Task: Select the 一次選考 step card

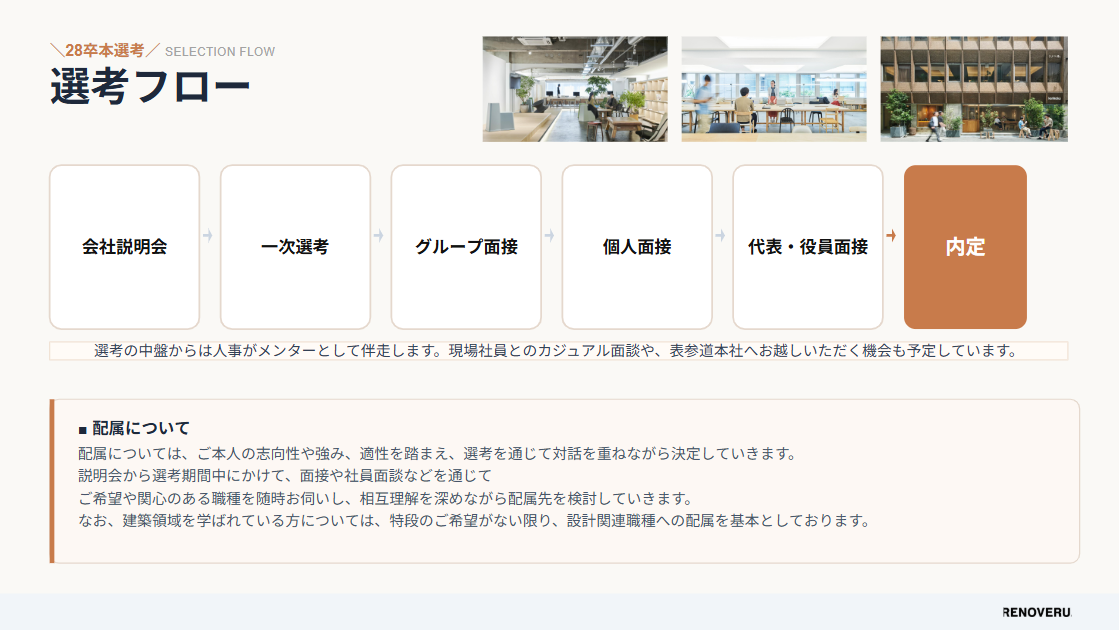Action: [295, 247]
